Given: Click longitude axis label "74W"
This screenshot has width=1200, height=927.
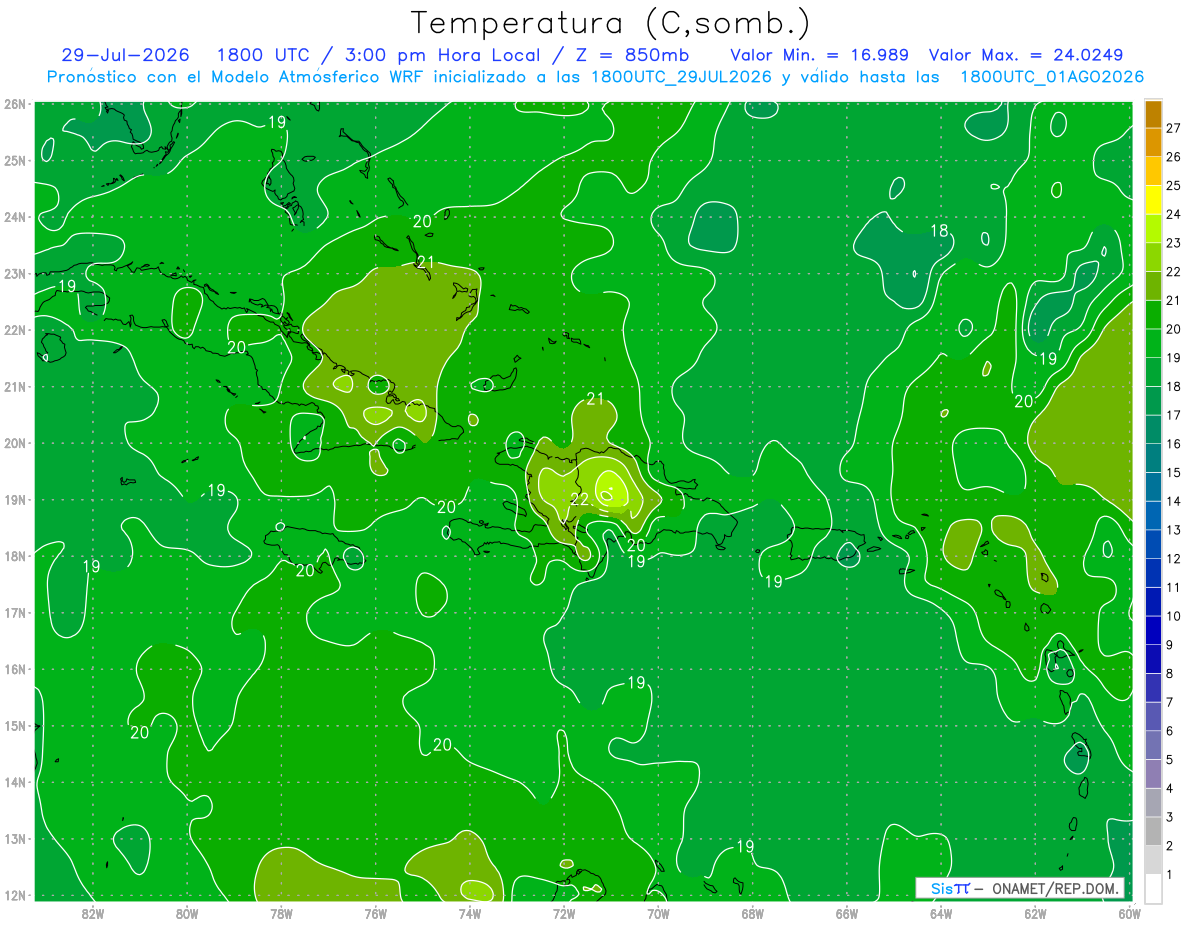Looking at the screenshot, I should tap(470, 913).
